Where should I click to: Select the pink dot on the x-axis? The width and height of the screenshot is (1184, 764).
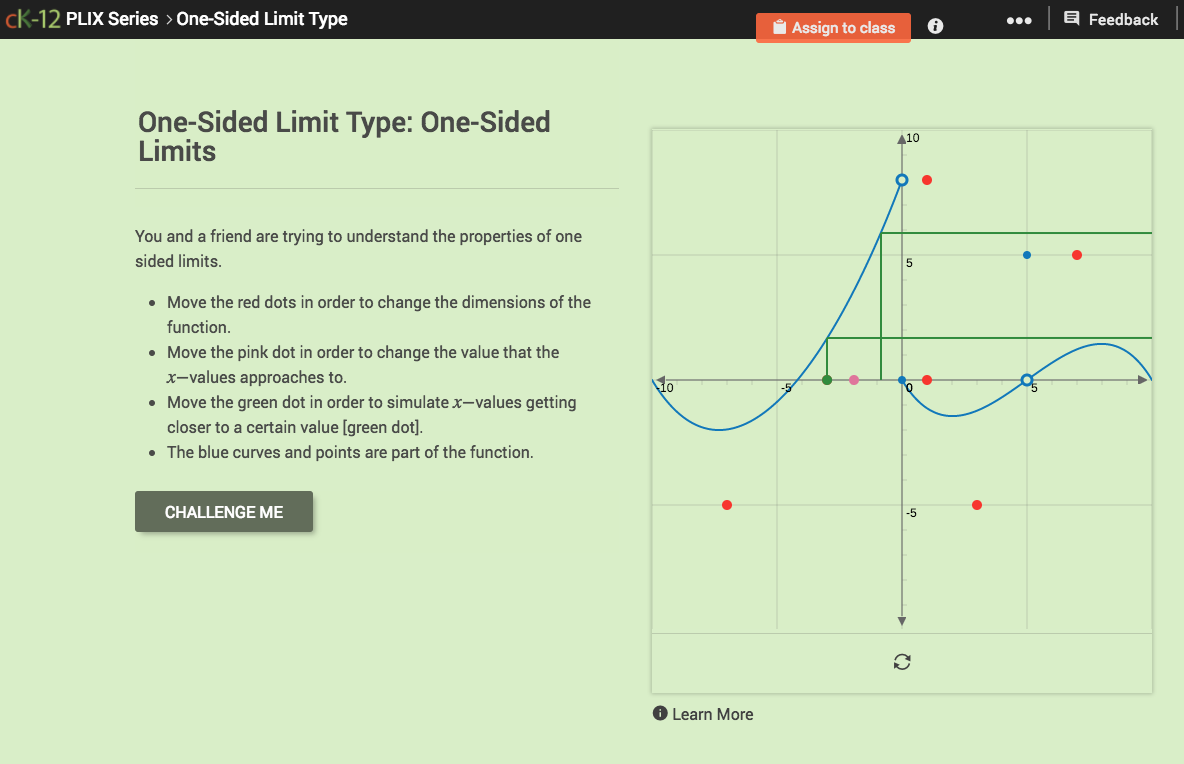click(x=854, y=380)
